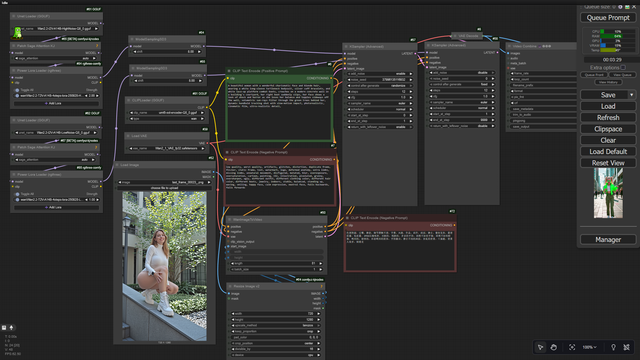The width and height of the screenshot is (640, 360).
Task: Open Clipspace
Action: point(608,129)
